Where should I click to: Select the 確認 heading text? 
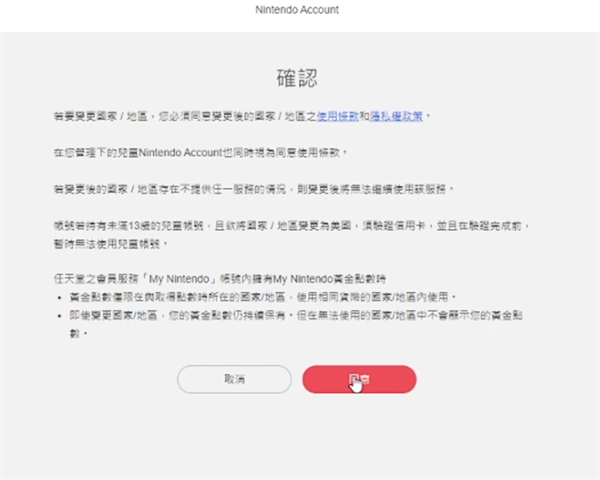(297, 78)
